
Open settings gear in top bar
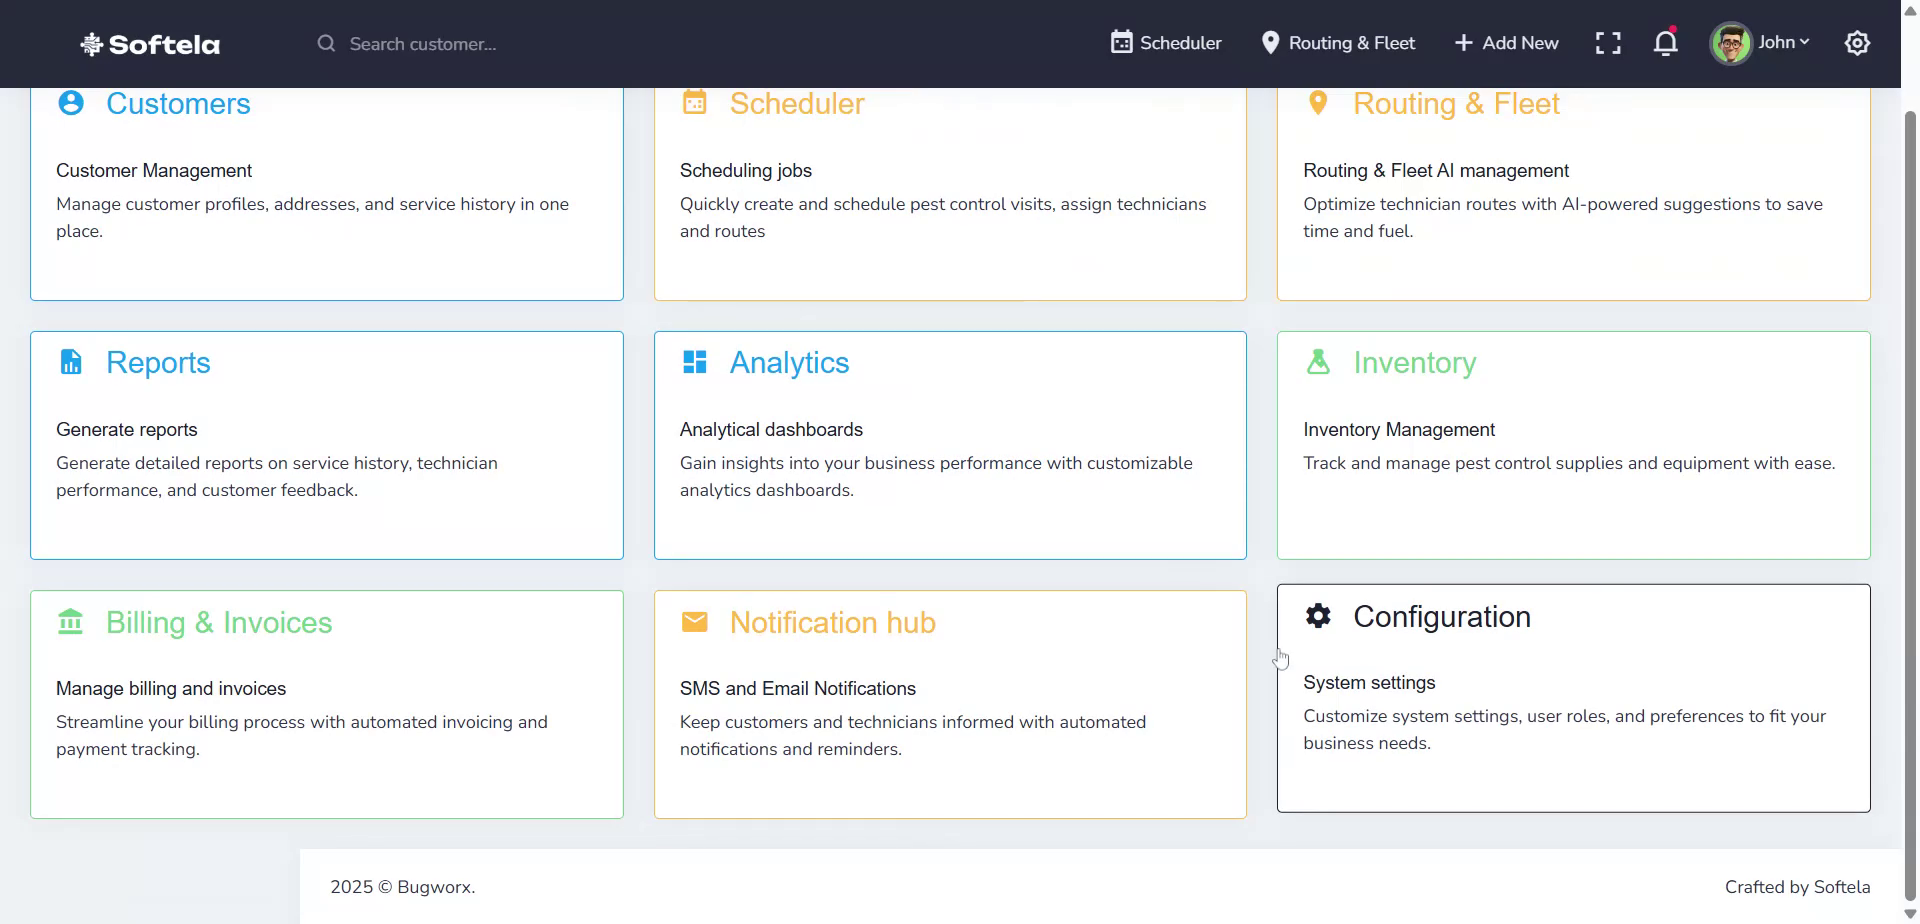1857,43
